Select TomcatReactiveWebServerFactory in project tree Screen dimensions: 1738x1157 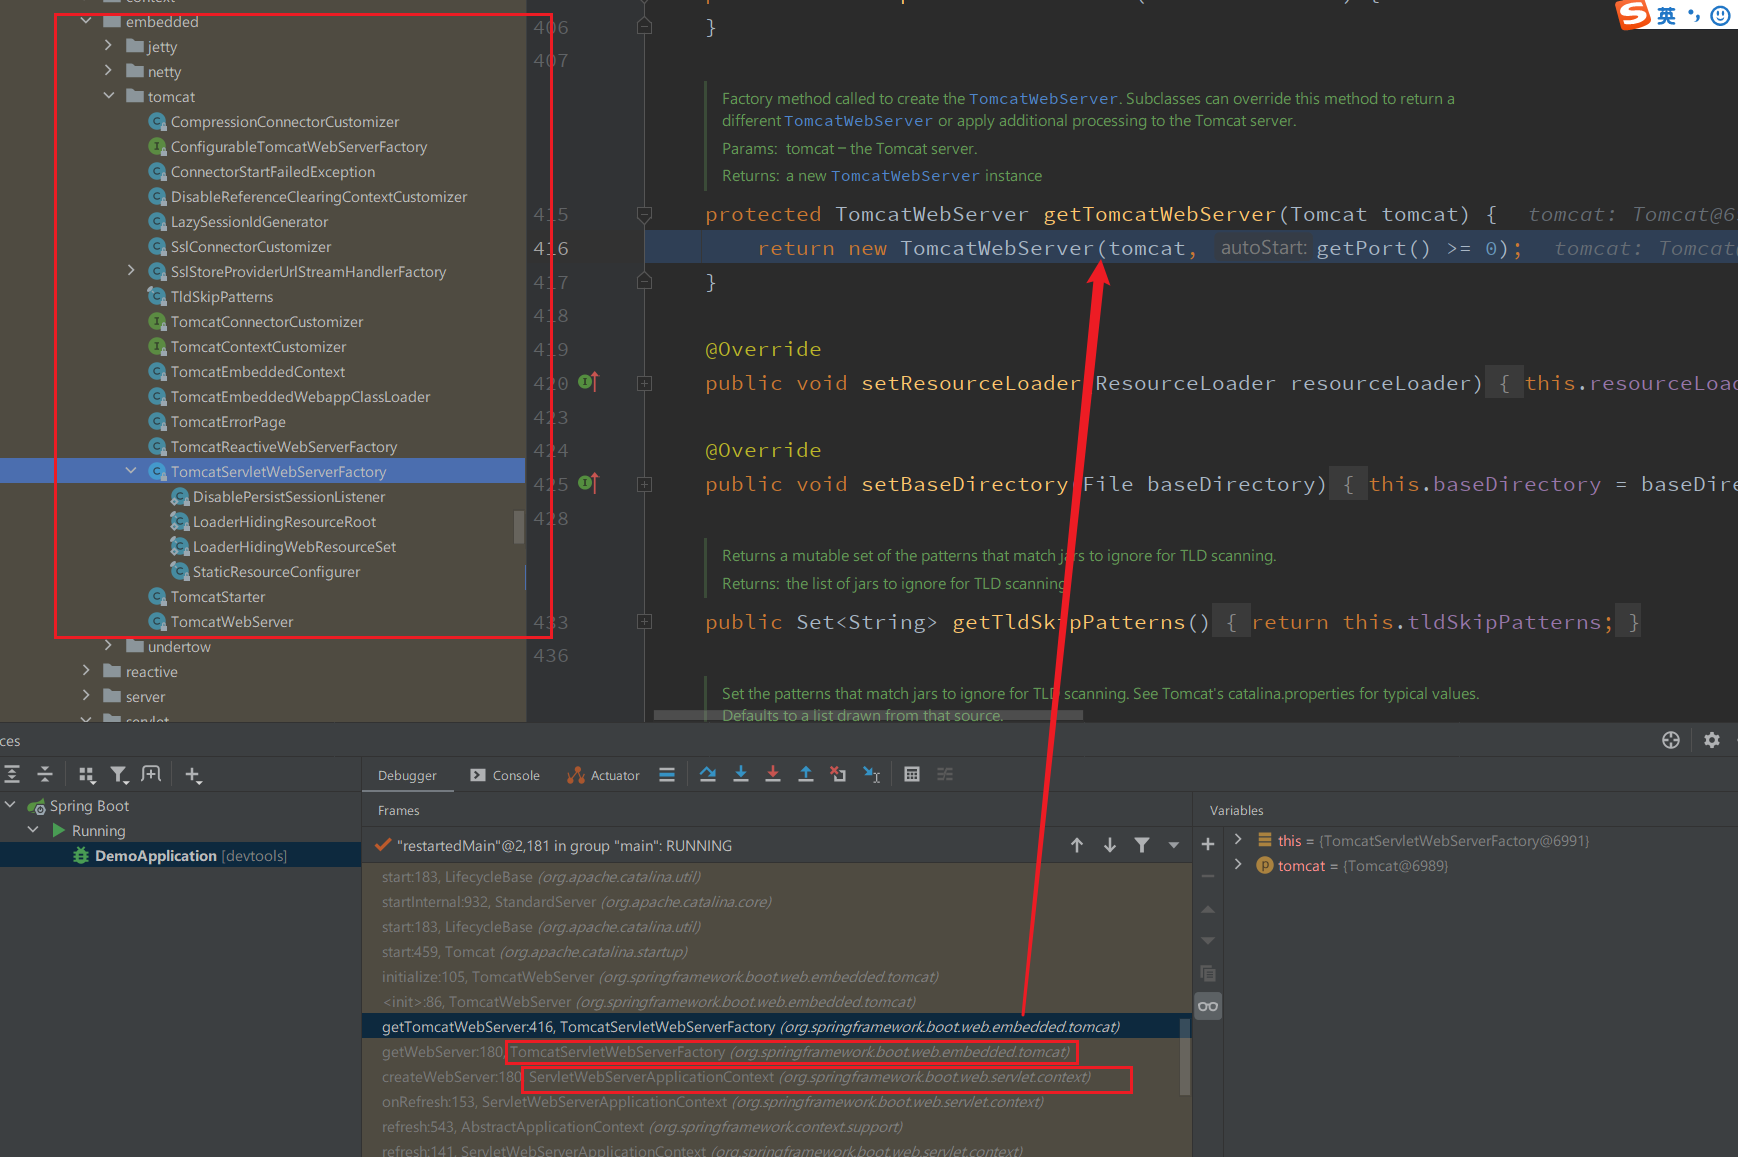click(284, 447)
